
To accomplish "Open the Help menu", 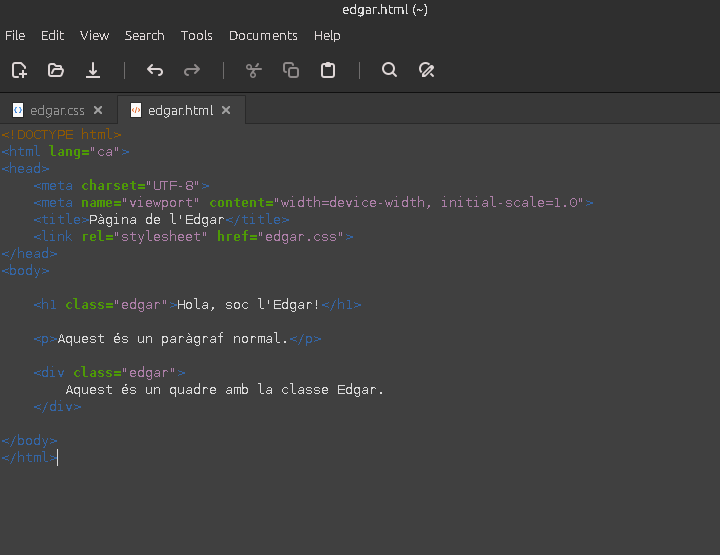I will (327, 35).
